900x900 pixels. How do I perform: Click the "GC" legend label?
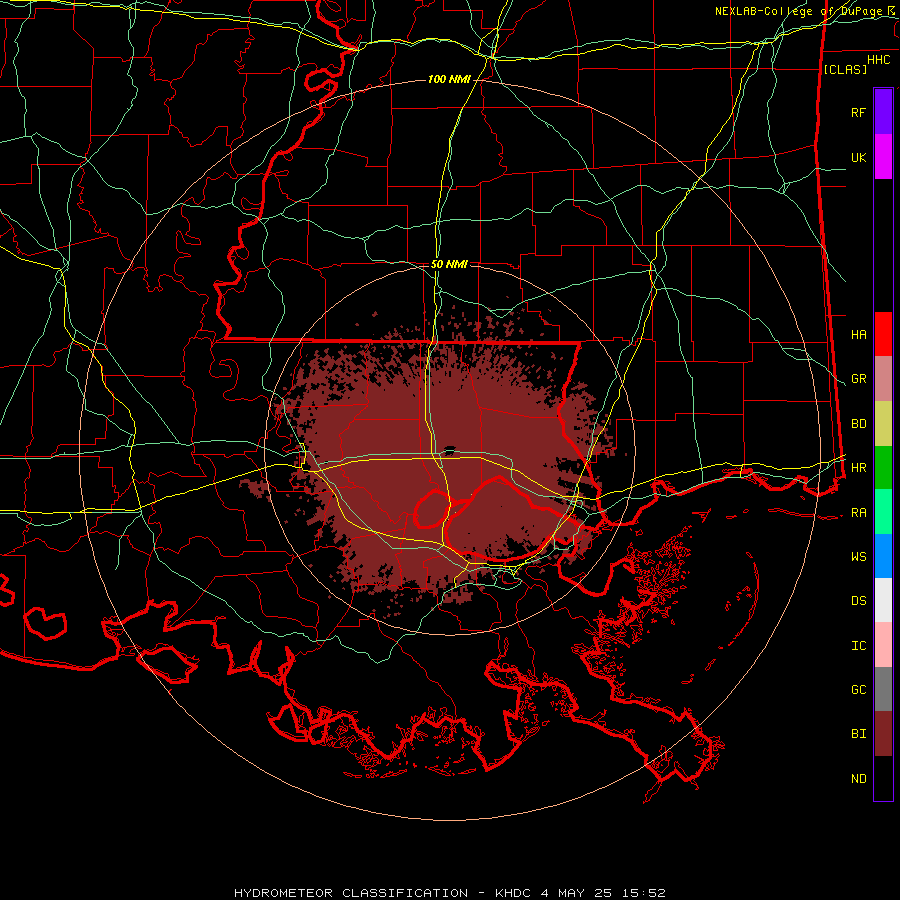coord(858,690)
